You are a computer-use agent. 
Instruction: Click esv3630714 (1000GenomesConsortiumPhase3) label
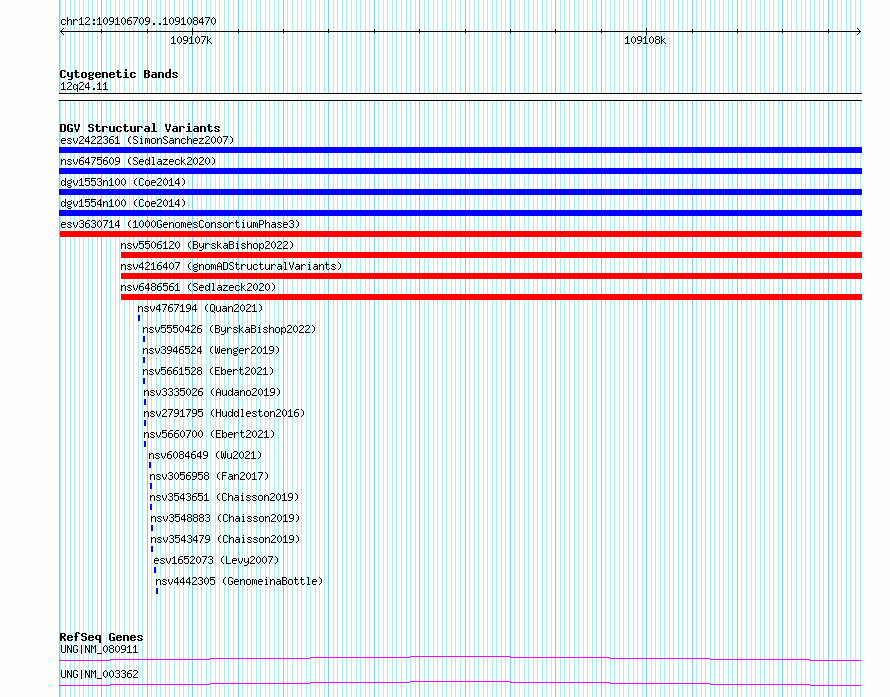[x=180, y=224]
